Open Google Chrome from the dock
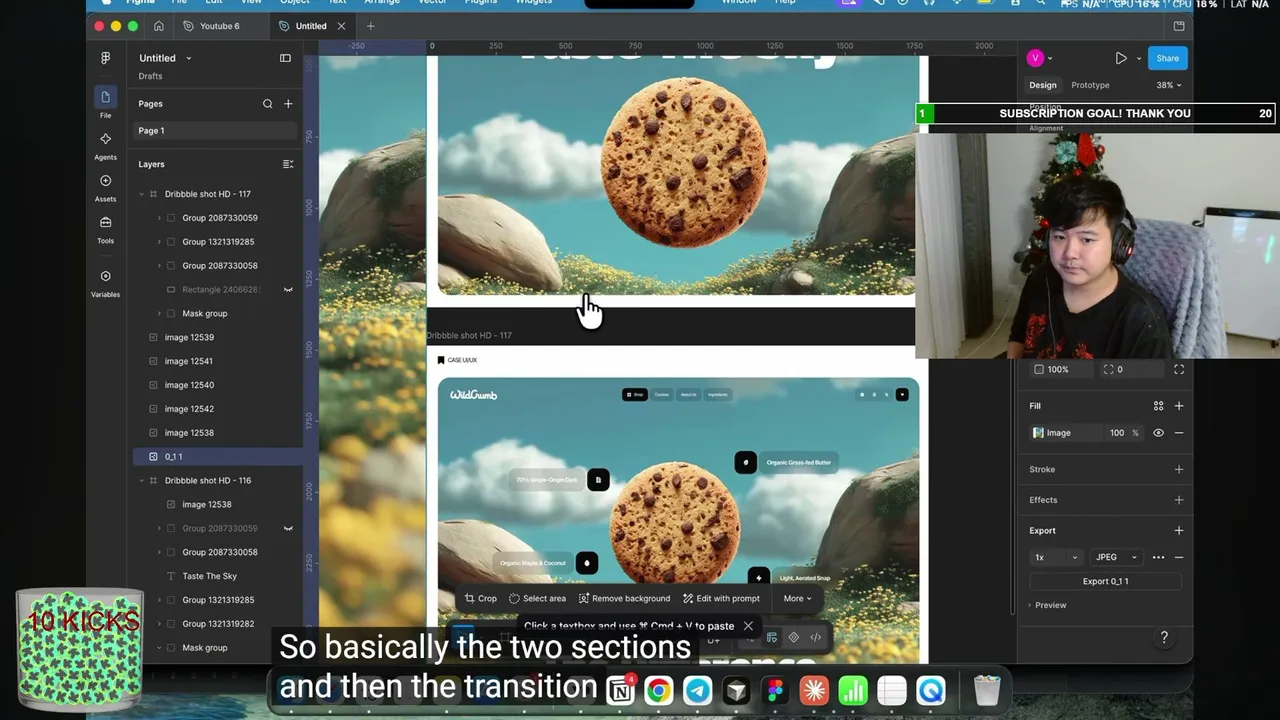The width and height of the screenshot is (1280, 720). [659, 691]
